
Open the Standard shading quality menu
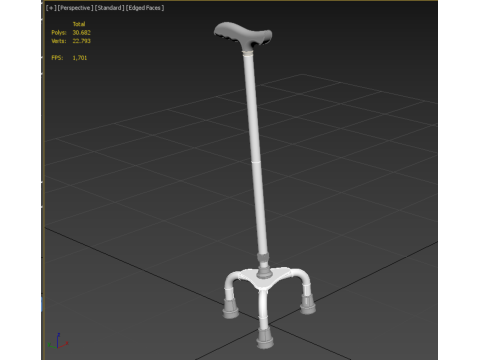click(x=110, y=8)
